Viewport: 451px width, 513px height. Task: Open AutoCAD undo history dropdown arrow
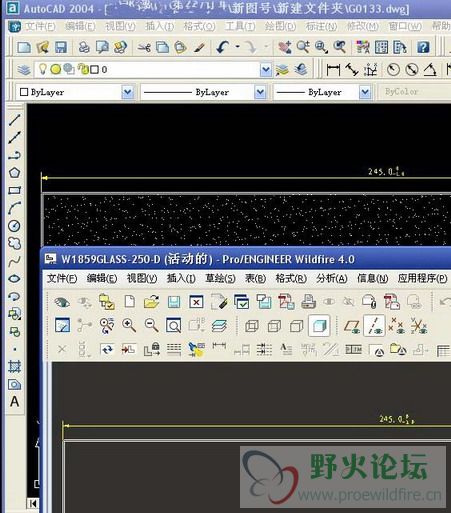237,47
